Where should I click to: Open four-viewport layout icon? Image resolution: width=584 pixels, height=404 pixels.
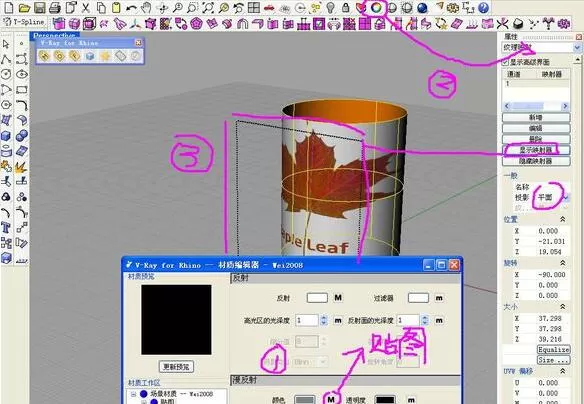(x=254, y=7)
